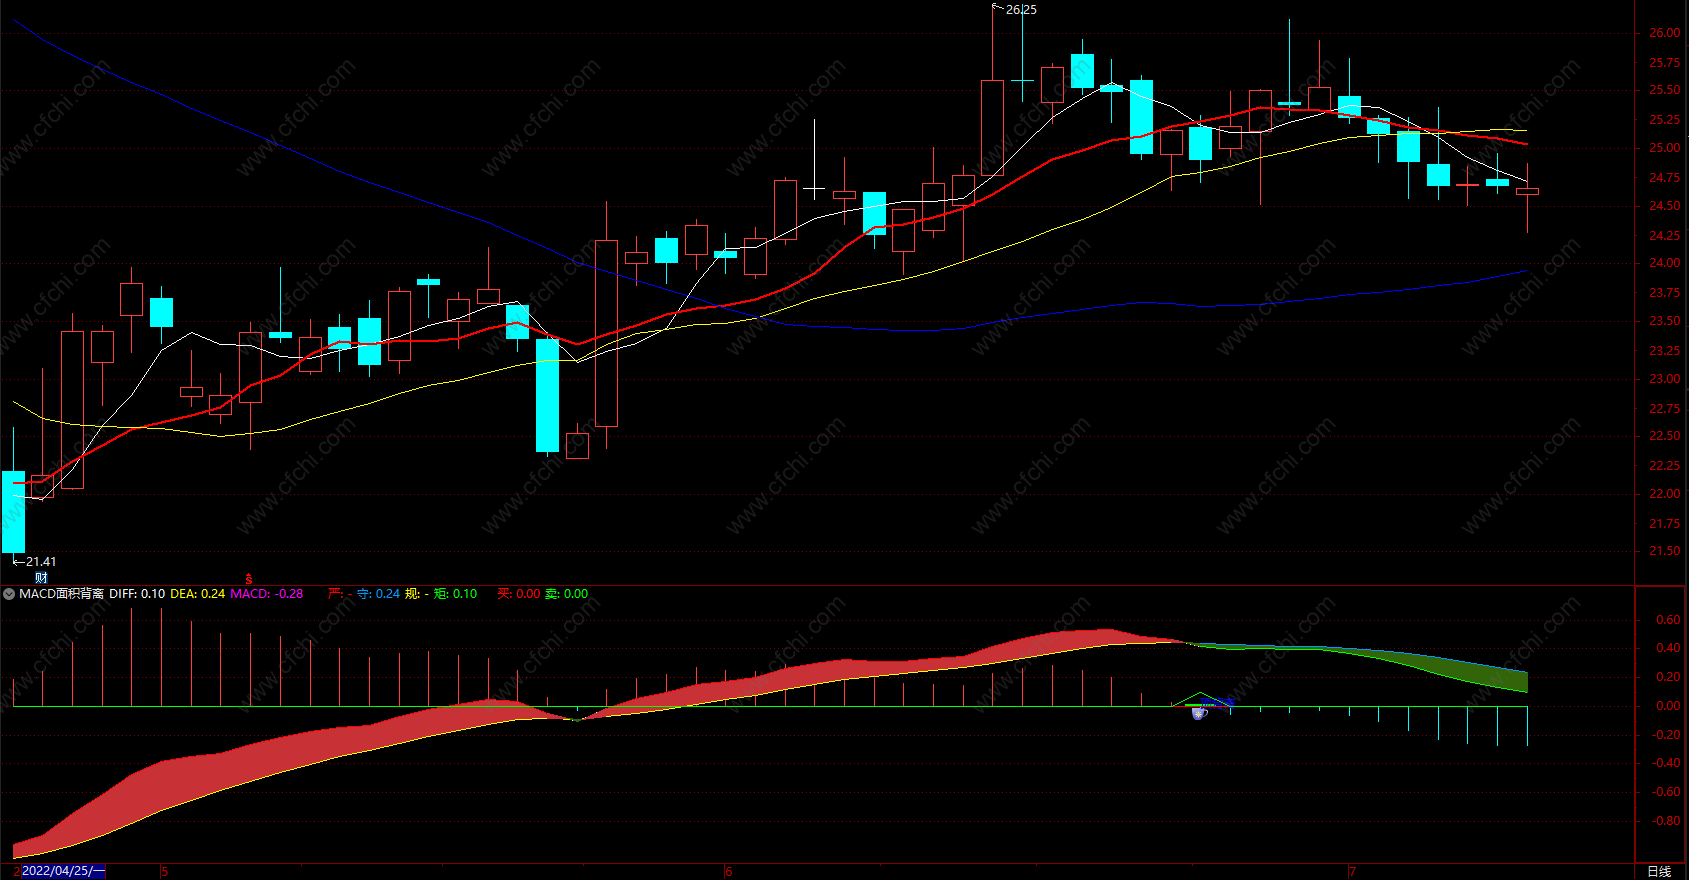This screenshot has width=1689, height=880.
Task: Click the 26.00 price axis label
Action: (x=1664, y=33)
